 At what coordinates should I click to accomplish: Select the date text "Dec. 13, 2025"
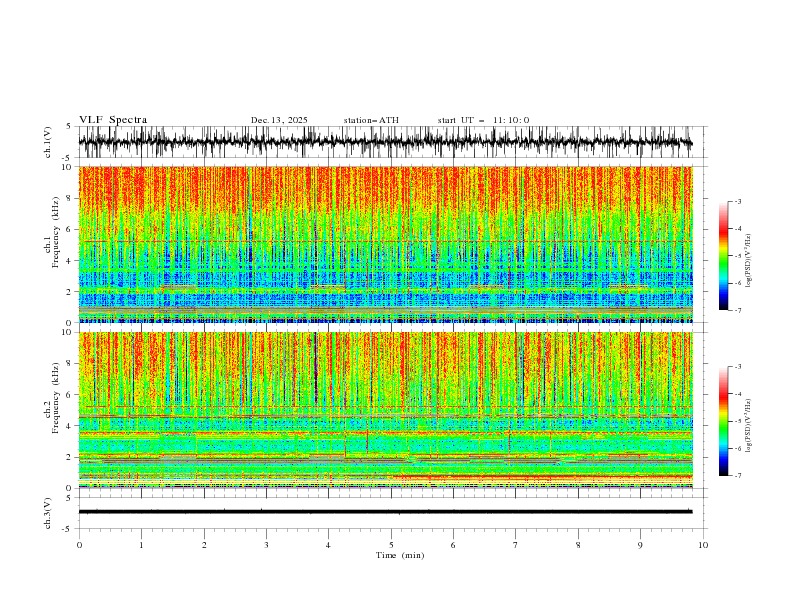coord(279,120)
